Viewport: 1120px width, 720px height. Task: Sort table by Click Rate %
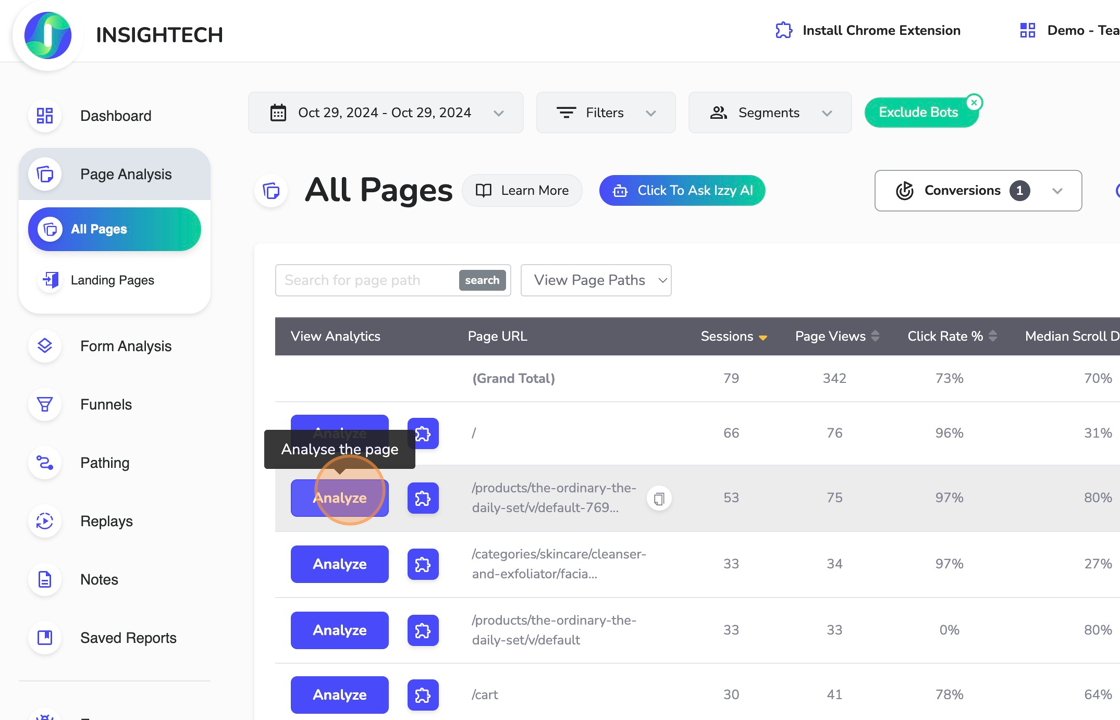pos(951,336)
